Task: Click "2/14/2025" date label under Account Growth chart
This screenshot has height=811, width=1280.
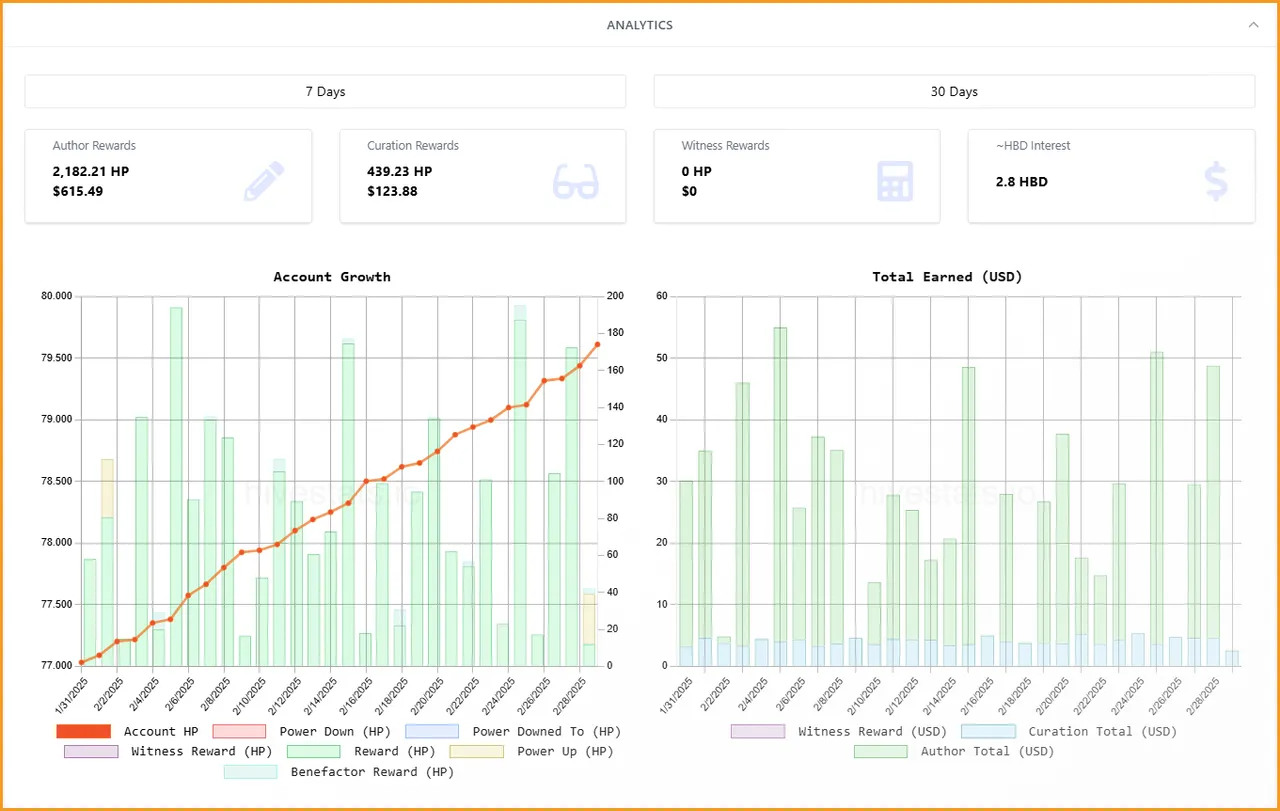Action: pyautogui.click(x=318, y=694)
